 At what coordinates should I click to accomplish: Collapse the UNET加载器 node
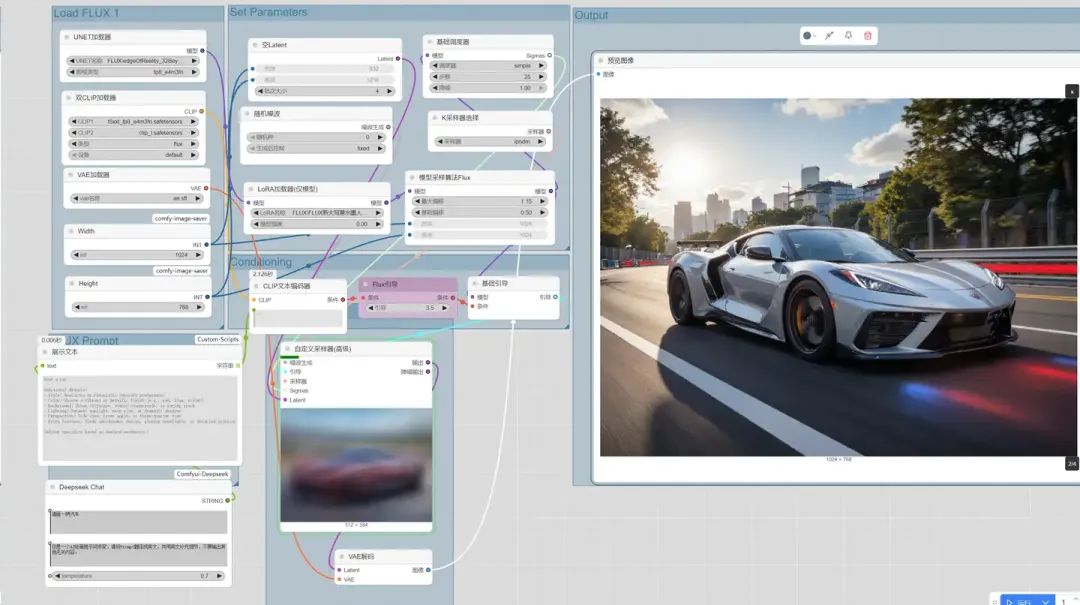tap(67, 37)
